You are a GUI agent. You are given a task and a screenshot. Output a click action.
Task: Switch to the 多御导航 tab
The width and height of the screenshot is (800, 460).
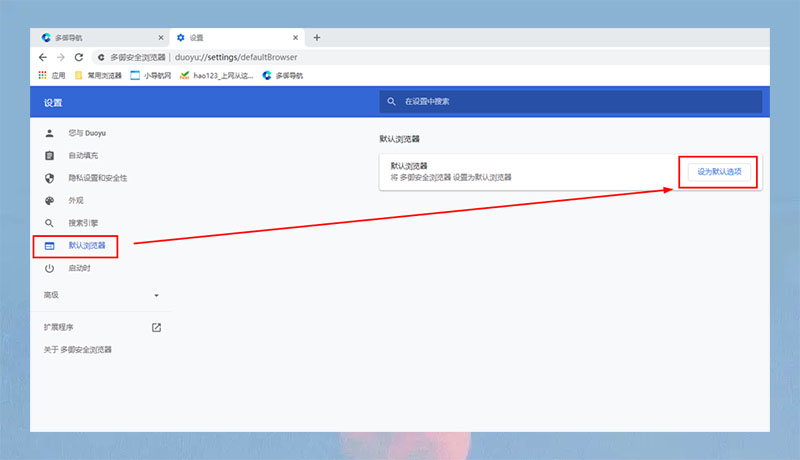click(99, 38)
